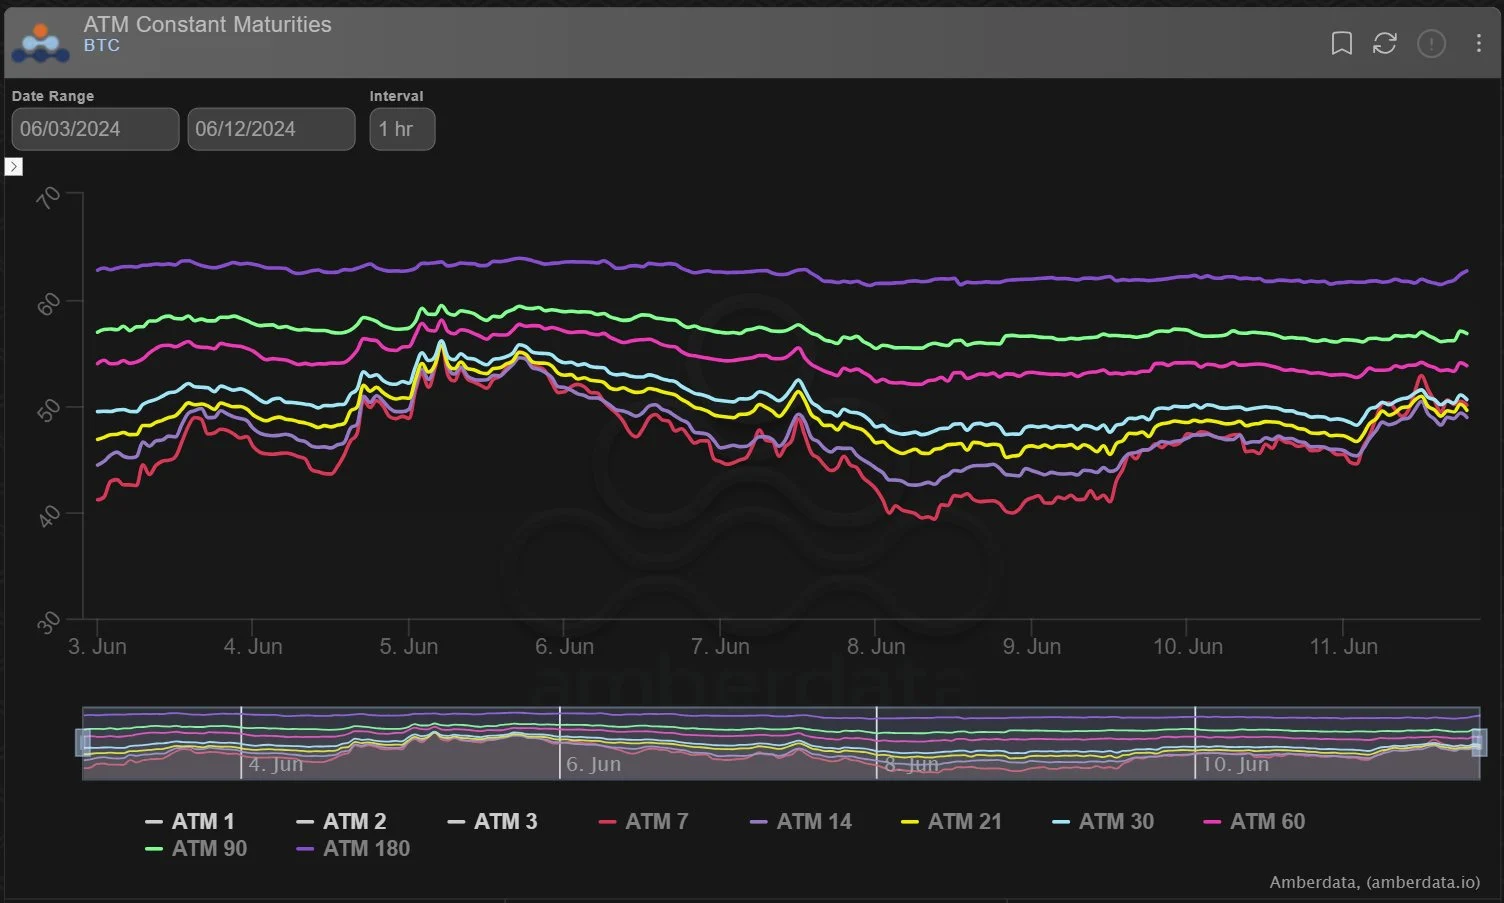This screenshot has width=1504, height=903.
Task: Refresh the chart with the reload icon
Action: [1384, 43]
